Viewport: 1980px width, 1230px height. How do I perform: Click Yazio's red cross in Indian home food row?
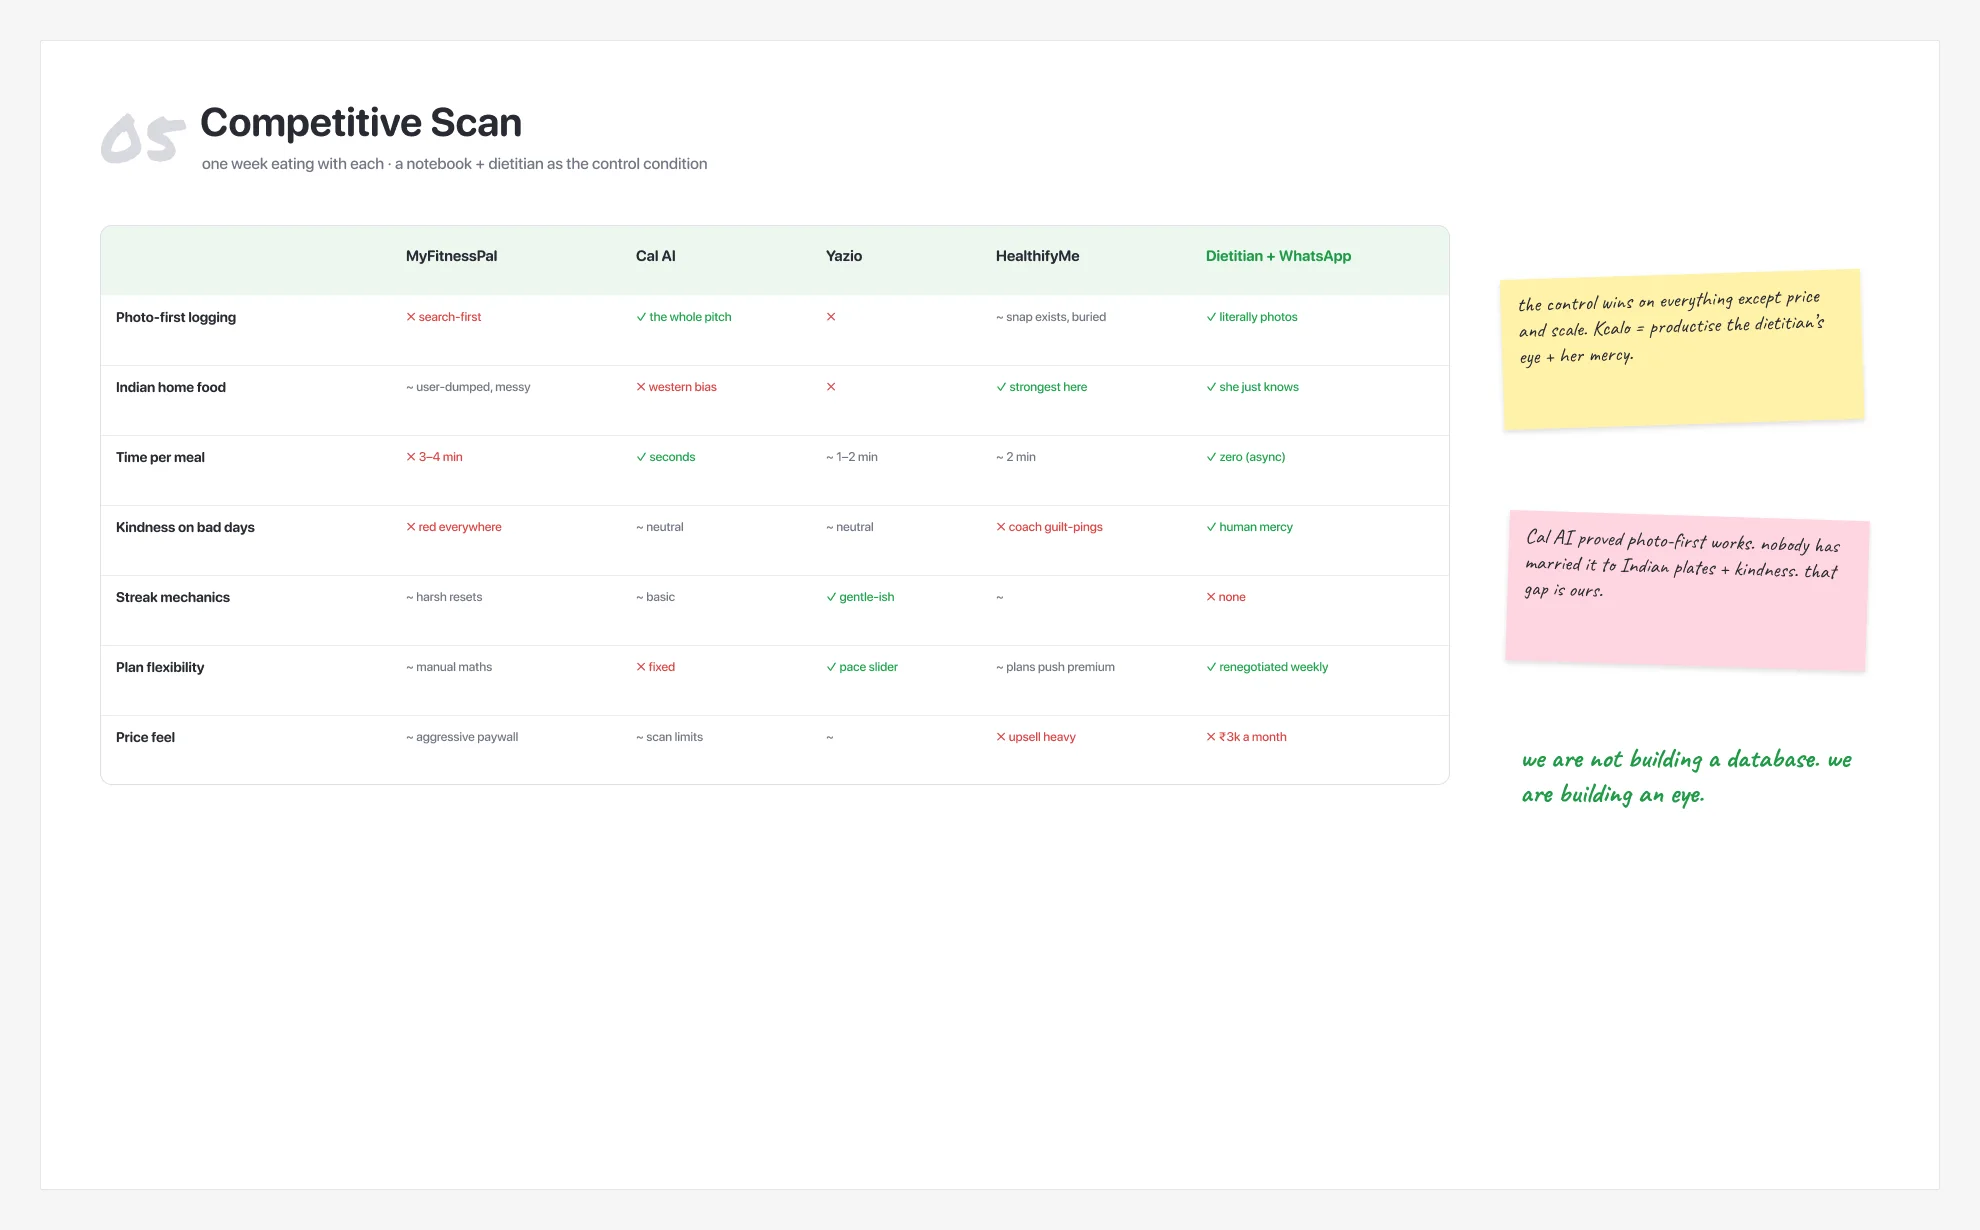[x=831, y=387]
